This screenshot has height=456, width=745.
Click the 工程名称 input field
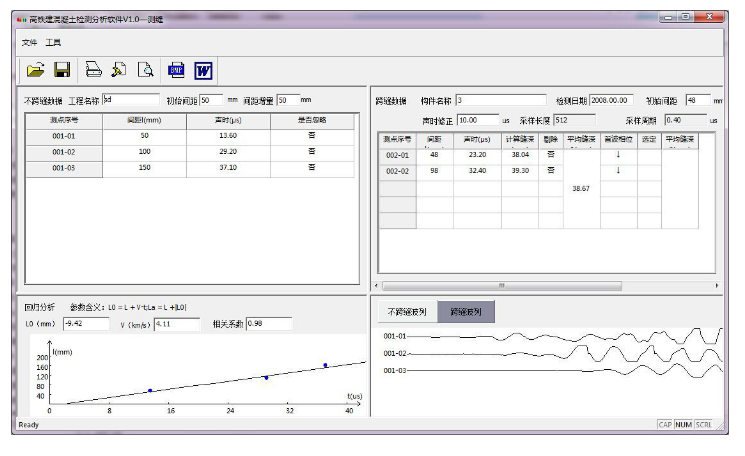click(x=130, y=100)
